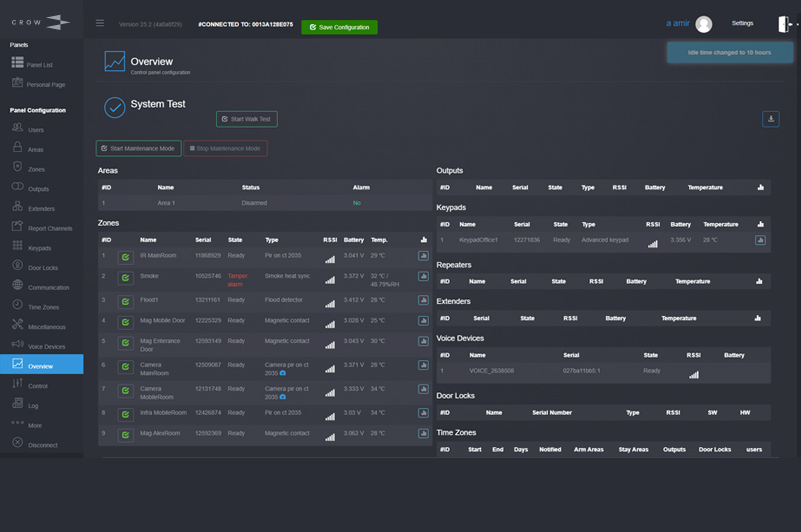Click Start Walk Test button
The height and width of the screenshot is (532, 801).
point(246,119)
